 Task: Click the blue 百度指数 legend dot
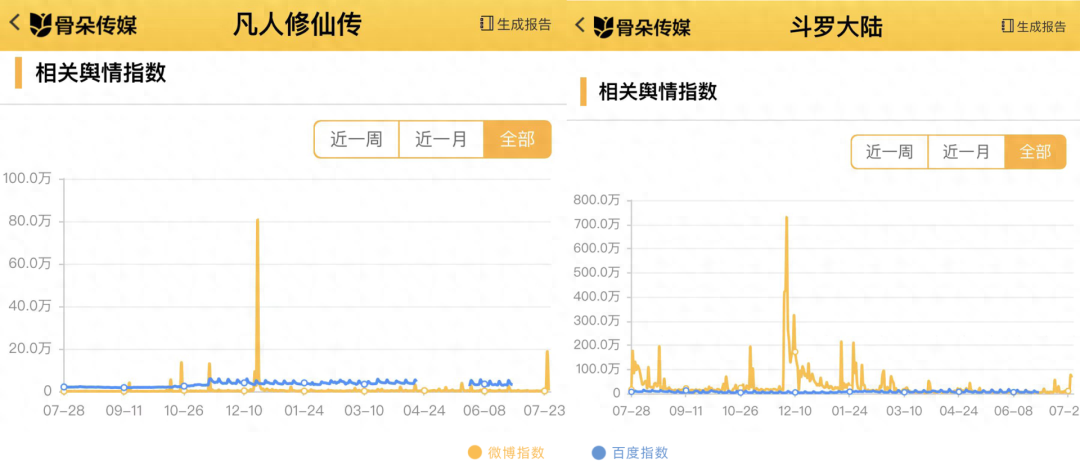click(x=599, y=453)
